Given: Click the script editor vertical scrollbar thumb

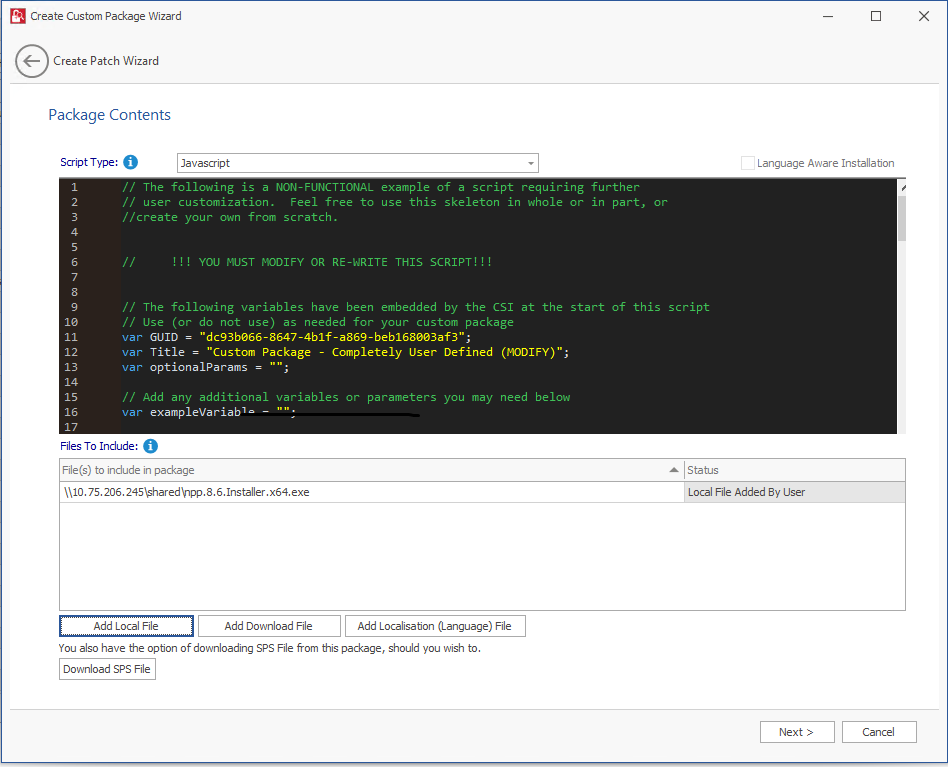Looking at the screenshot, I should 901,218.
